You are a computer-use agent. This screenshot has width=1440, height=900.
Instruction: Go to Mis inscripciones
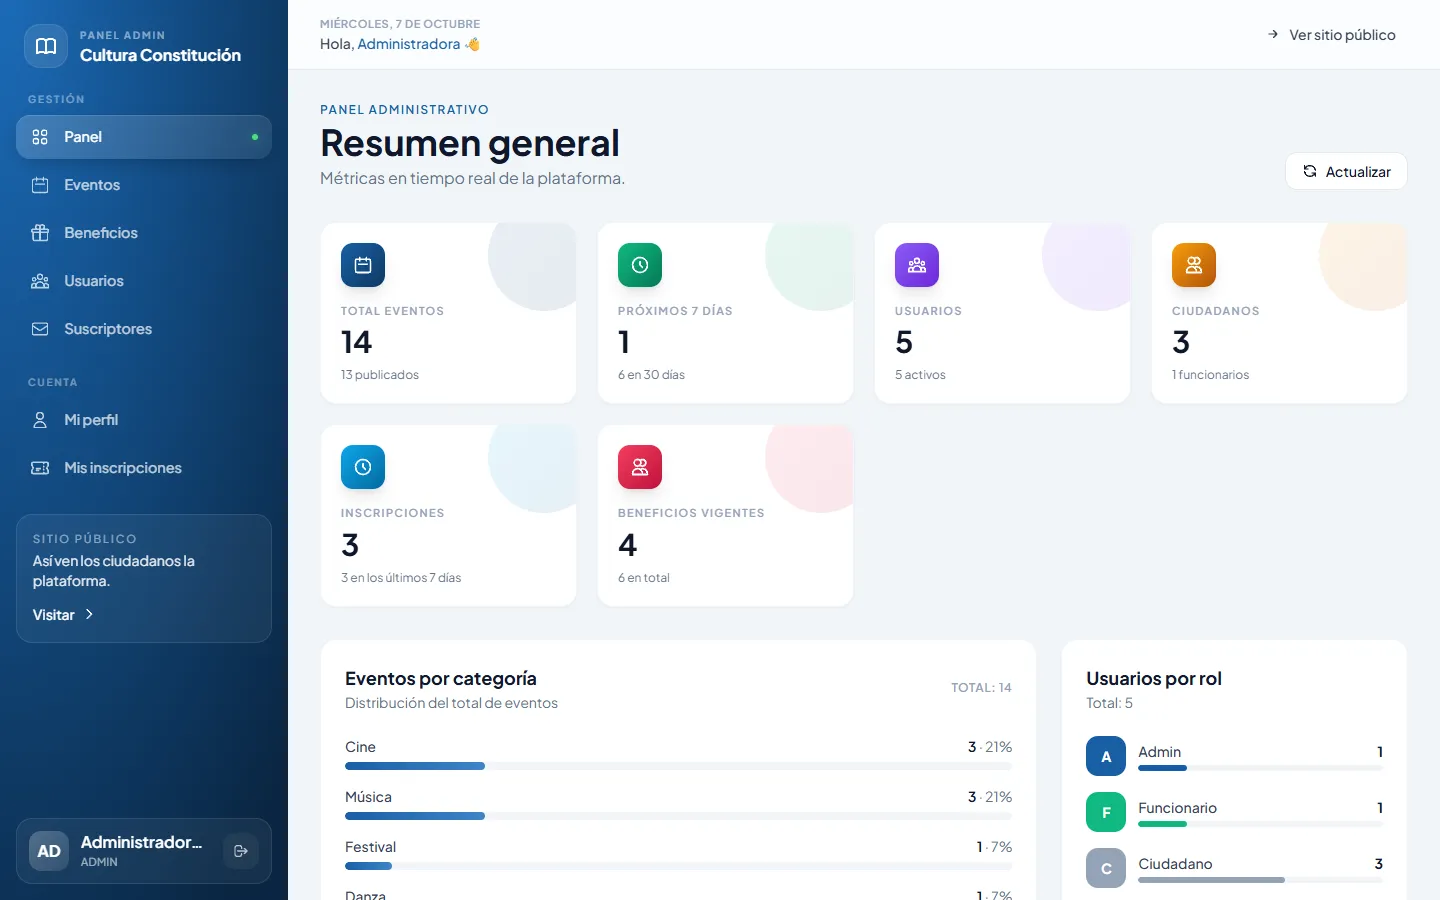point(144,468)
